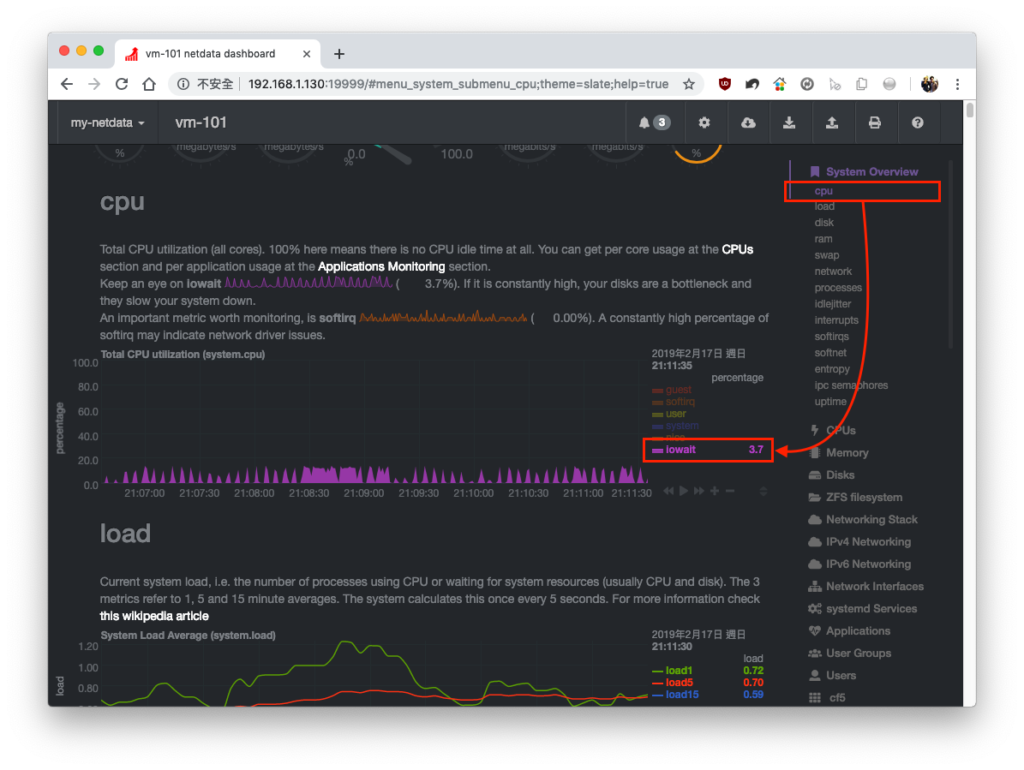Expand the my-netdata dropdown menu
Screen dimensions: 1024x770
[x=107, y=123]
